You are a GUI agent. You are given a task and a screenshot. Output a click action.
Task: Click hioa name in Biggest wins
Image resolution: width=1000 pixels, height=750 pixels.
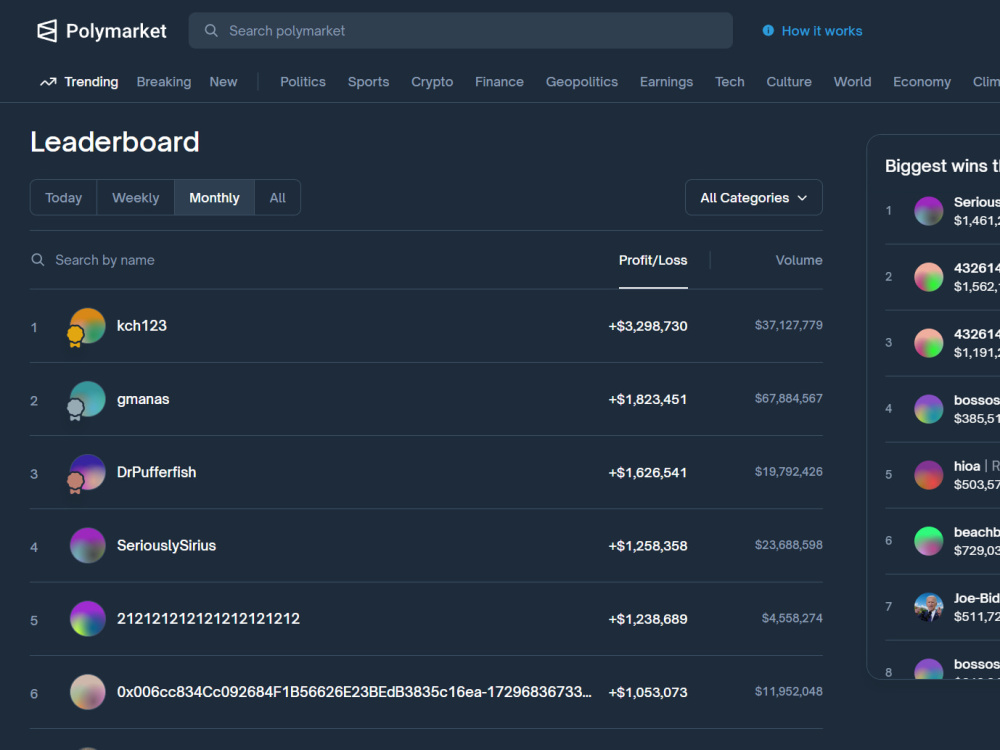(x=967, y=466)
